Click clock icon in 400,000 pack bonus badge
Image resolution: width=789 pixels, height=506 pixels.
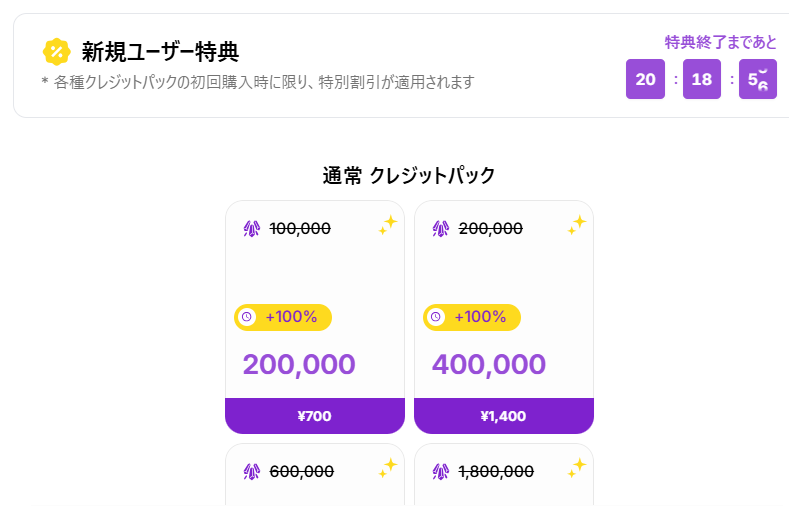click(x=436, y=317)
